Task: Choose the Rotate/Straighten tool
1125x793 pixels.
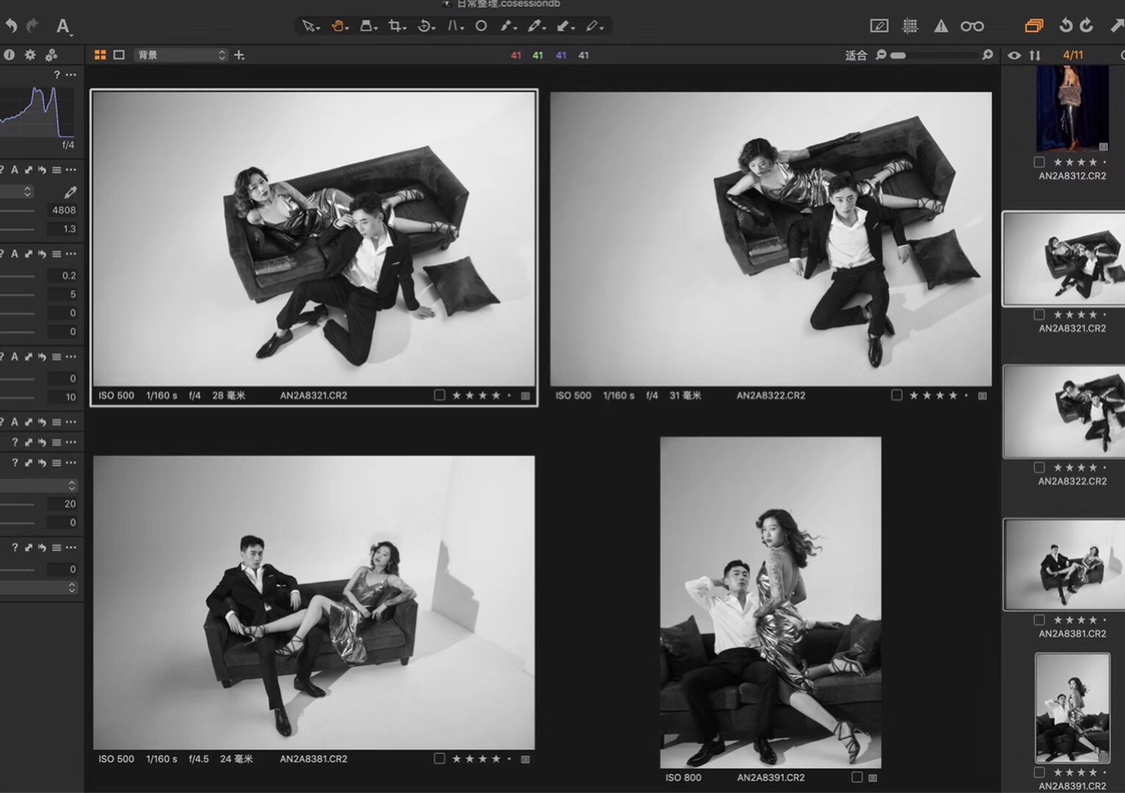Action: [425, 26]
